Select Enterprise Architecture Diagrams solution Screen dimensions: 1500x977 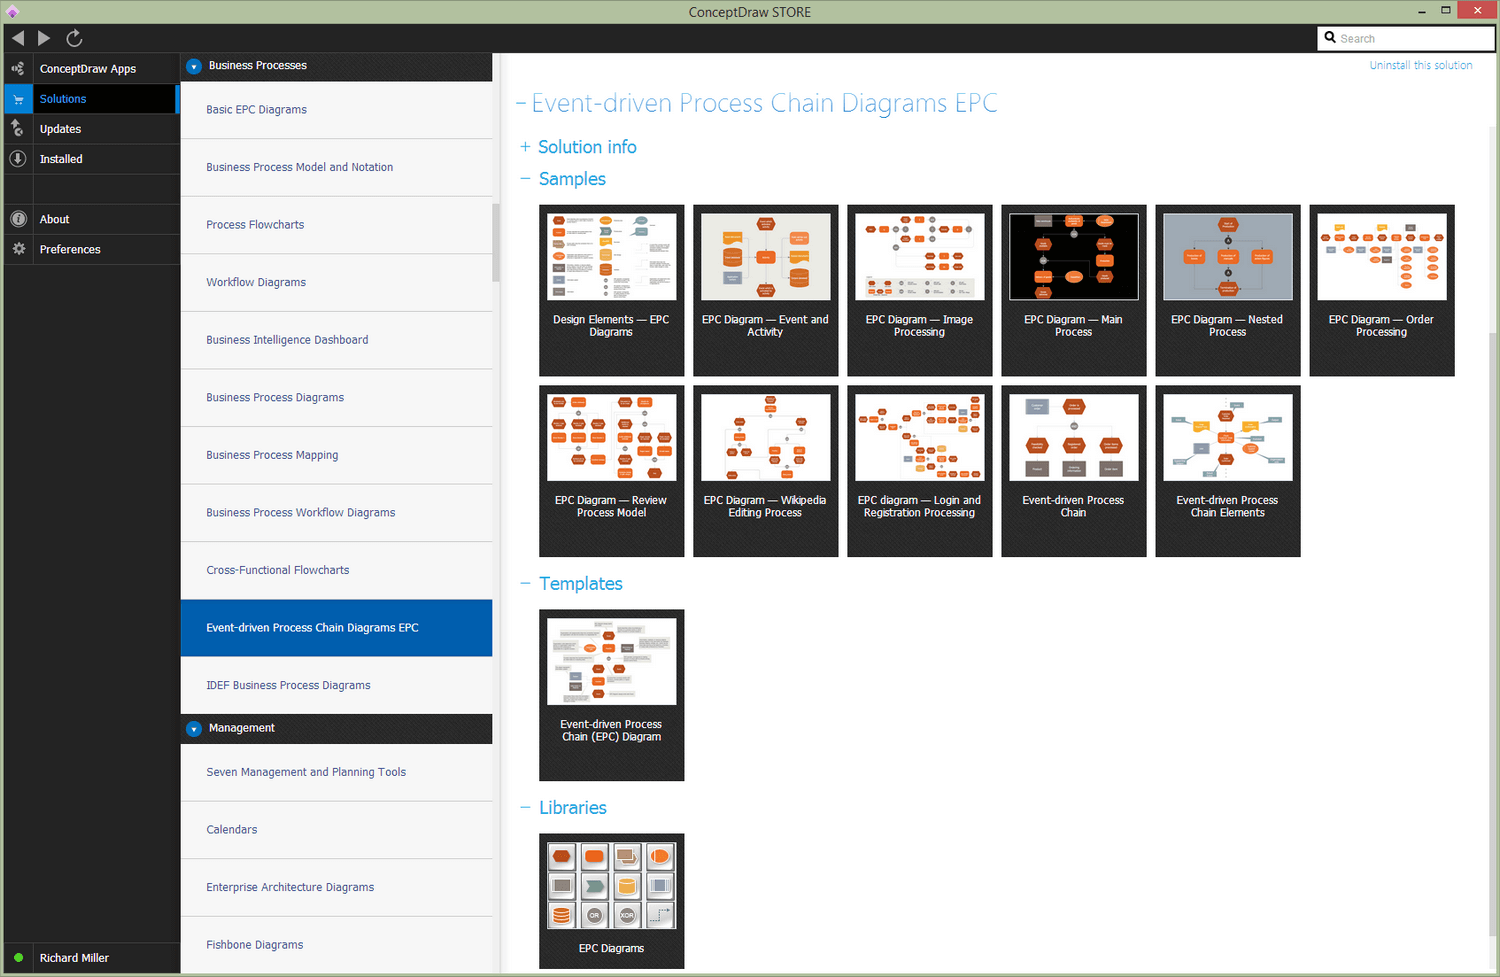(336, 887)
